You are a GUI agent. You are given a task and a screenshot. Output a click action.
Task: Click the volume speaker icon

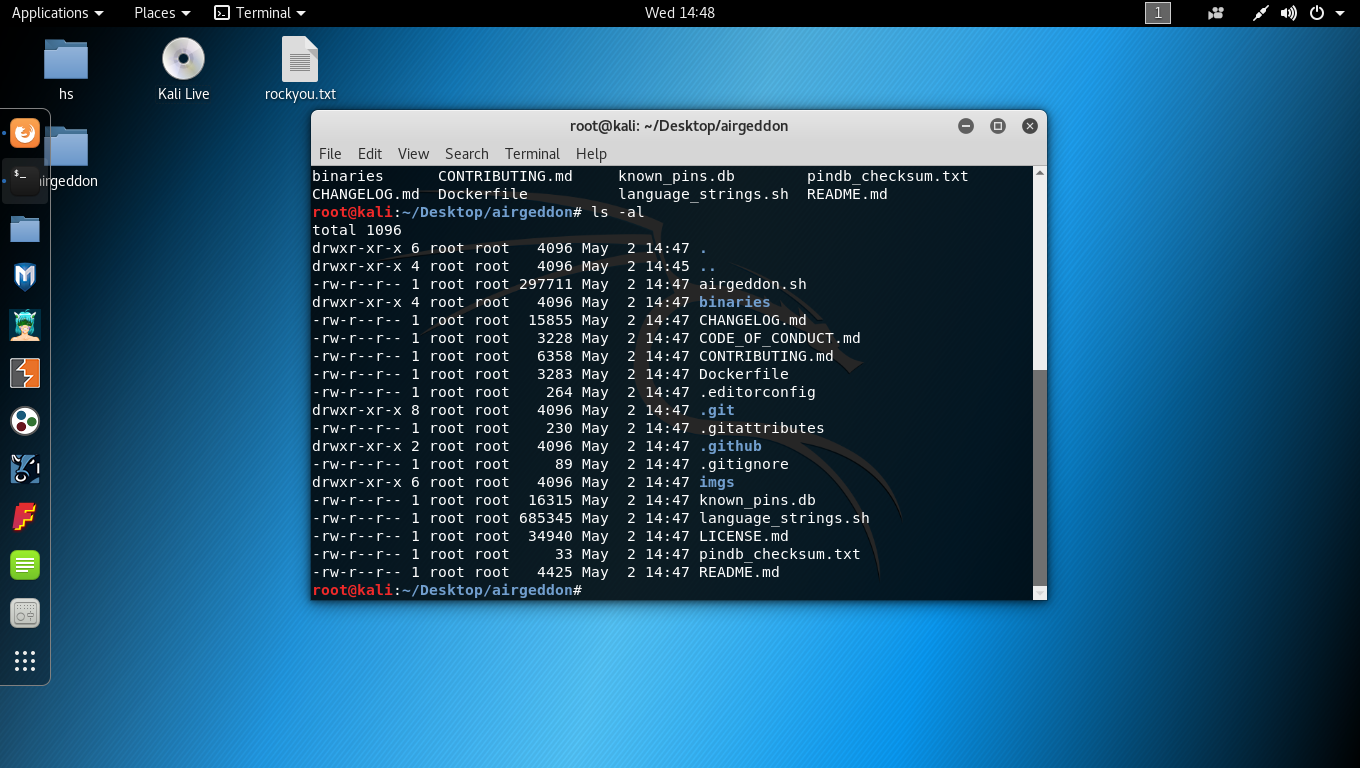pos(1289,13)
